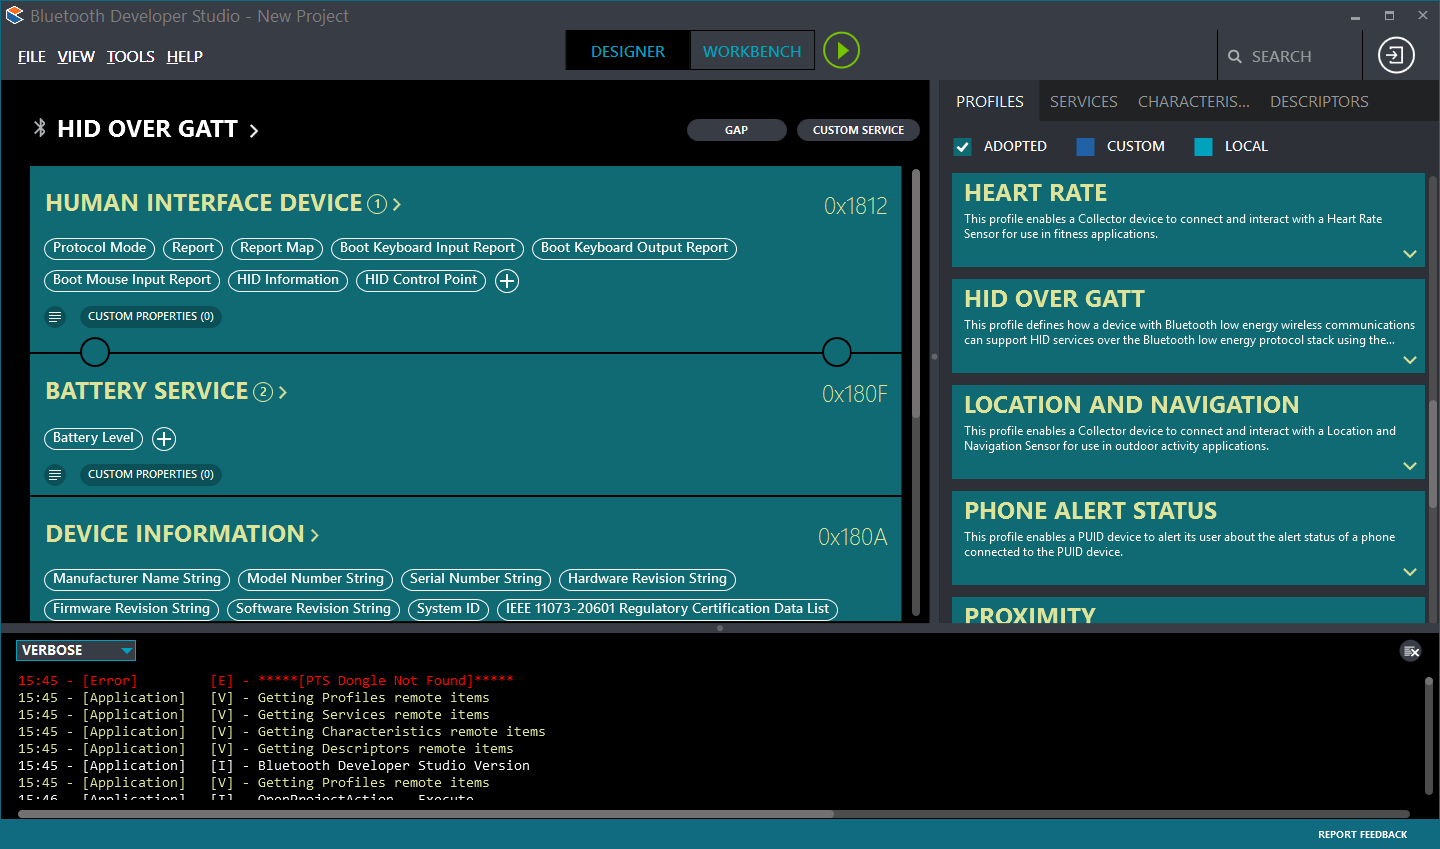Select Boot Keyboard Input Report characteristic

coord(428,248)
